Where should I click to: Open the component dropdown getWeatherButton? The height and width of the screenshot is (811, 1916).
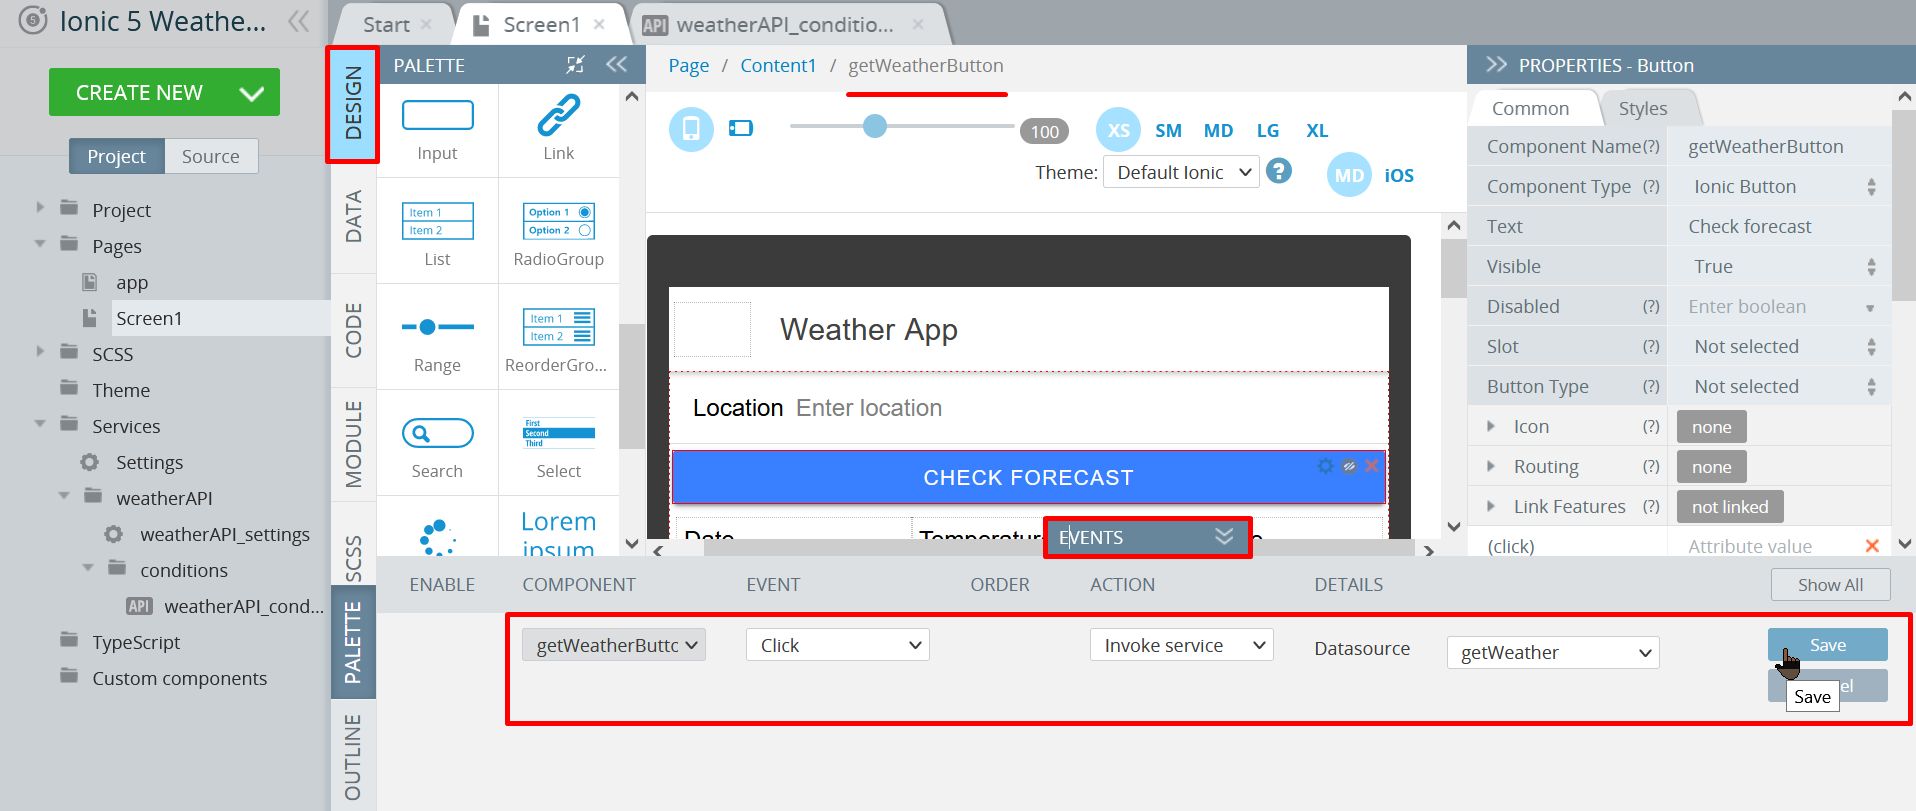pyautogui.click(x=614, y=645)
